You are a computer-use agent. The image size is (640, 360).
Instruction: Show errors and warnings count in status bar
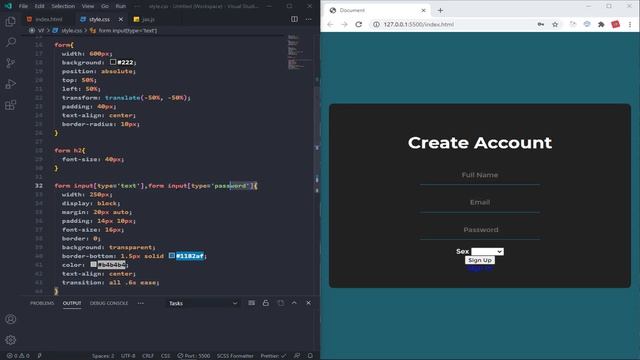click(x=18, y=356)
